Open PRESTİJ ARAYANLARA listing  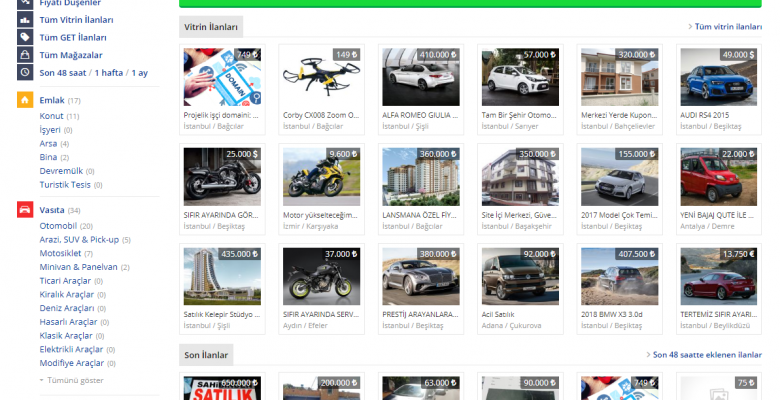pyautogui.click(x=421, y=289)
